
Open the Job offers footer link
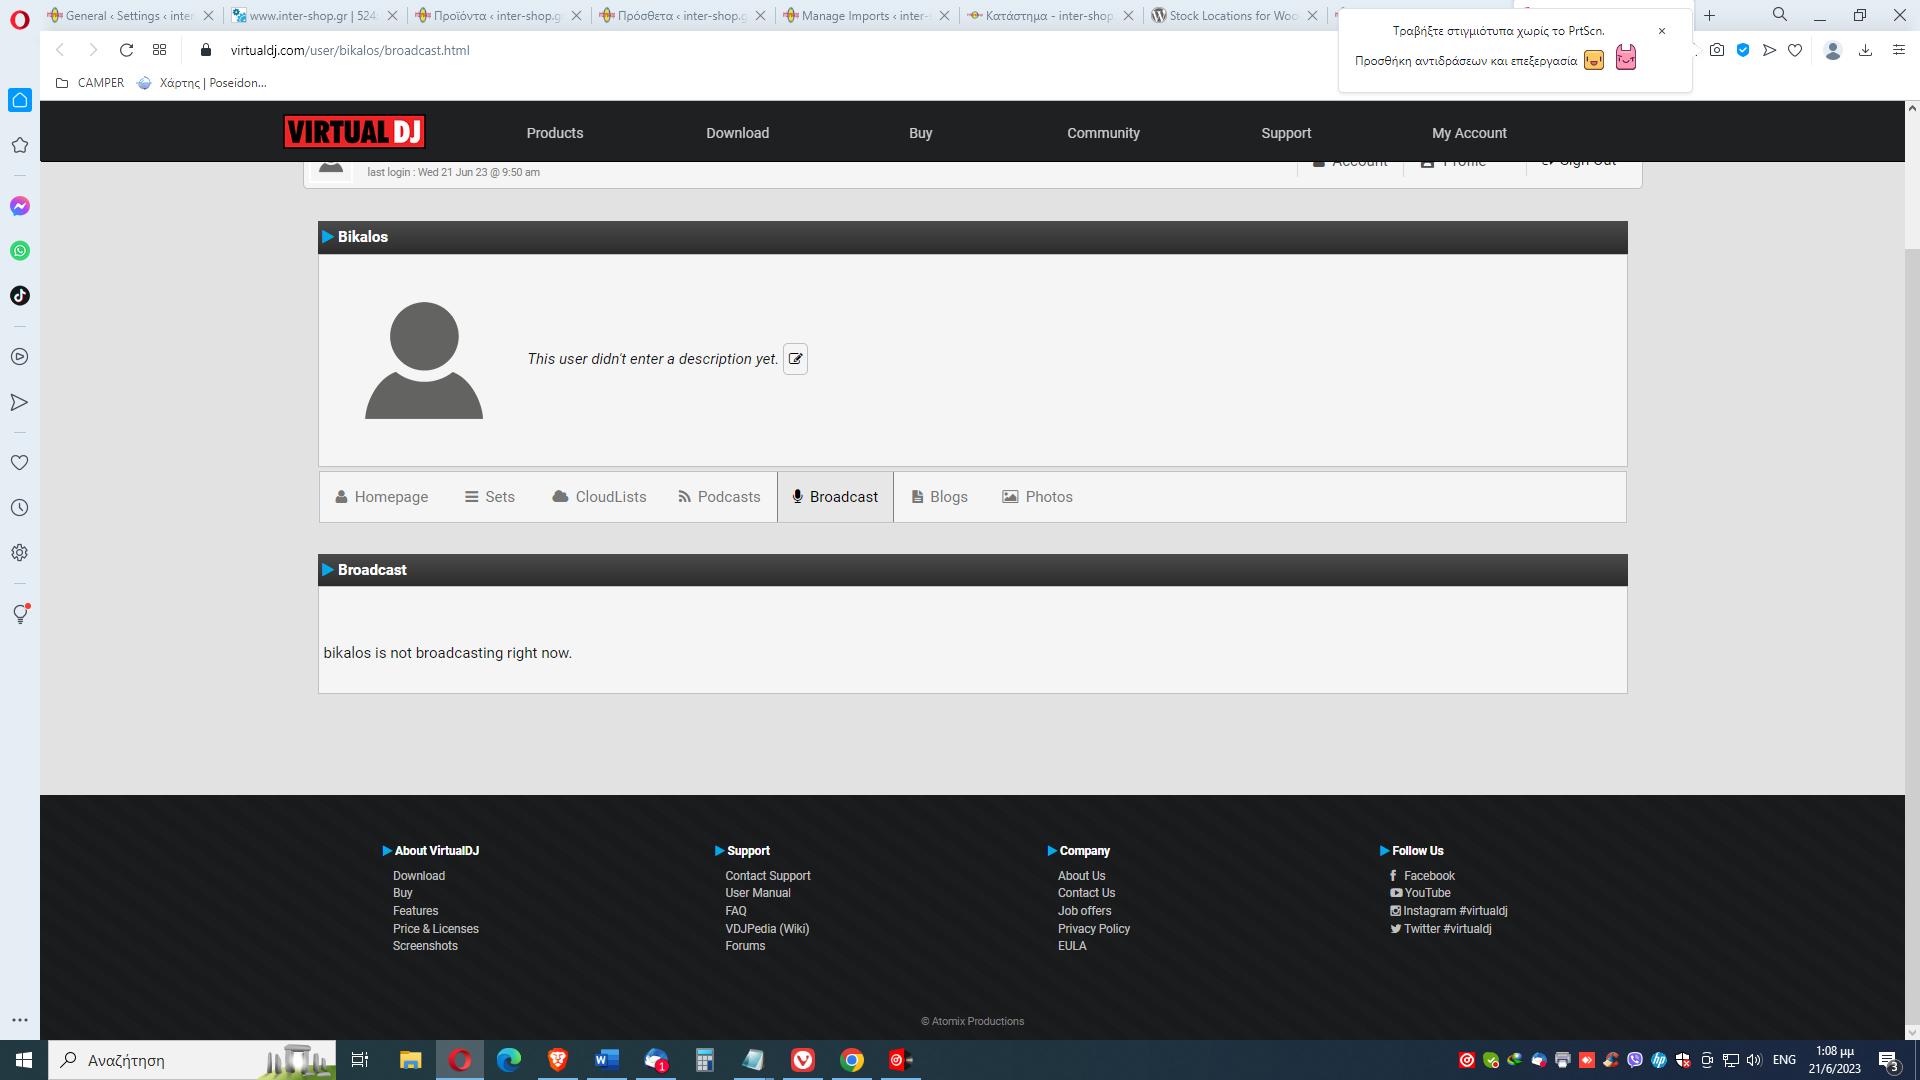pos(1085,911)
